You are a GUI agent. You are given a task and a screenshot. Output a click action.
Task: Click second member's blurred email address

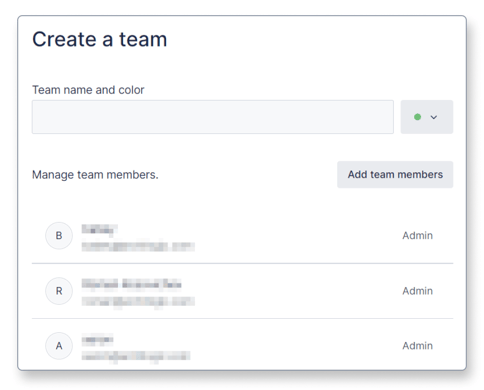[138, 302]
